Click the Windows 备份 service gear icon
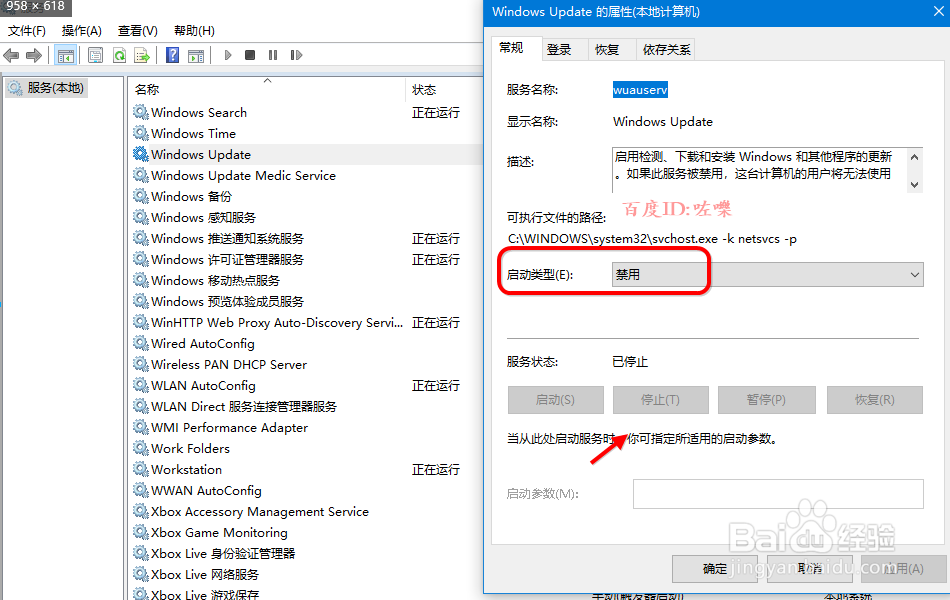The height and width of the screenshot is (600, 950). 141,196
